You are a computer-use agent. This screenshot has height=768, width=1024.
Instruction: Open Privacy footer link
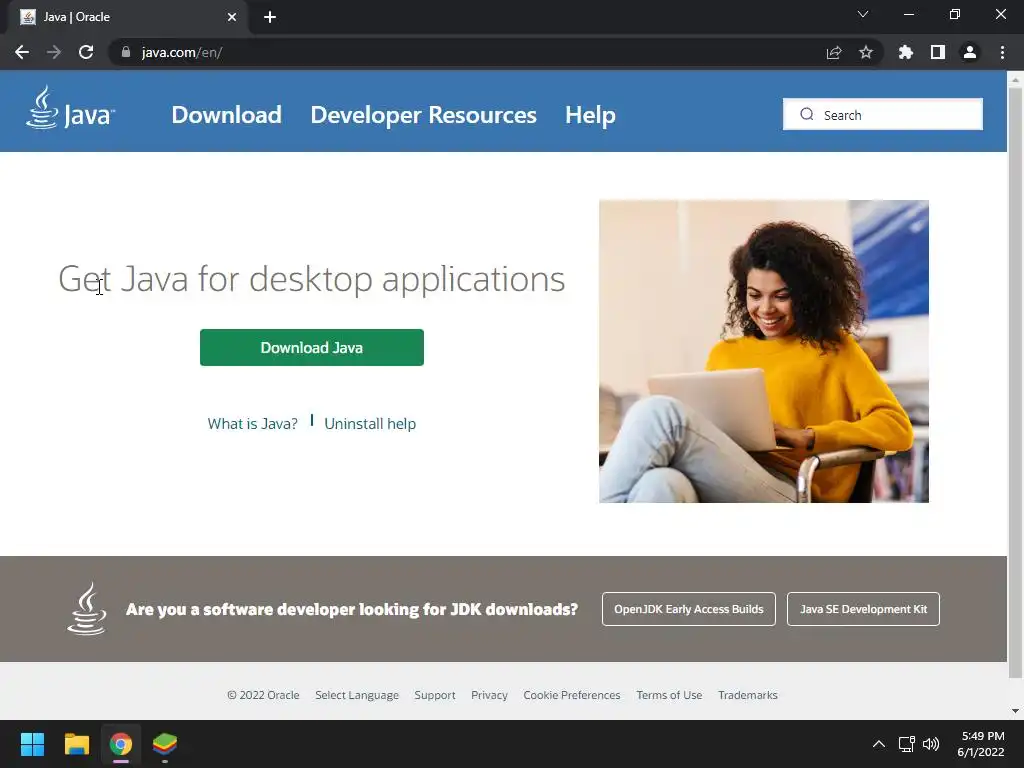(489, 695)
